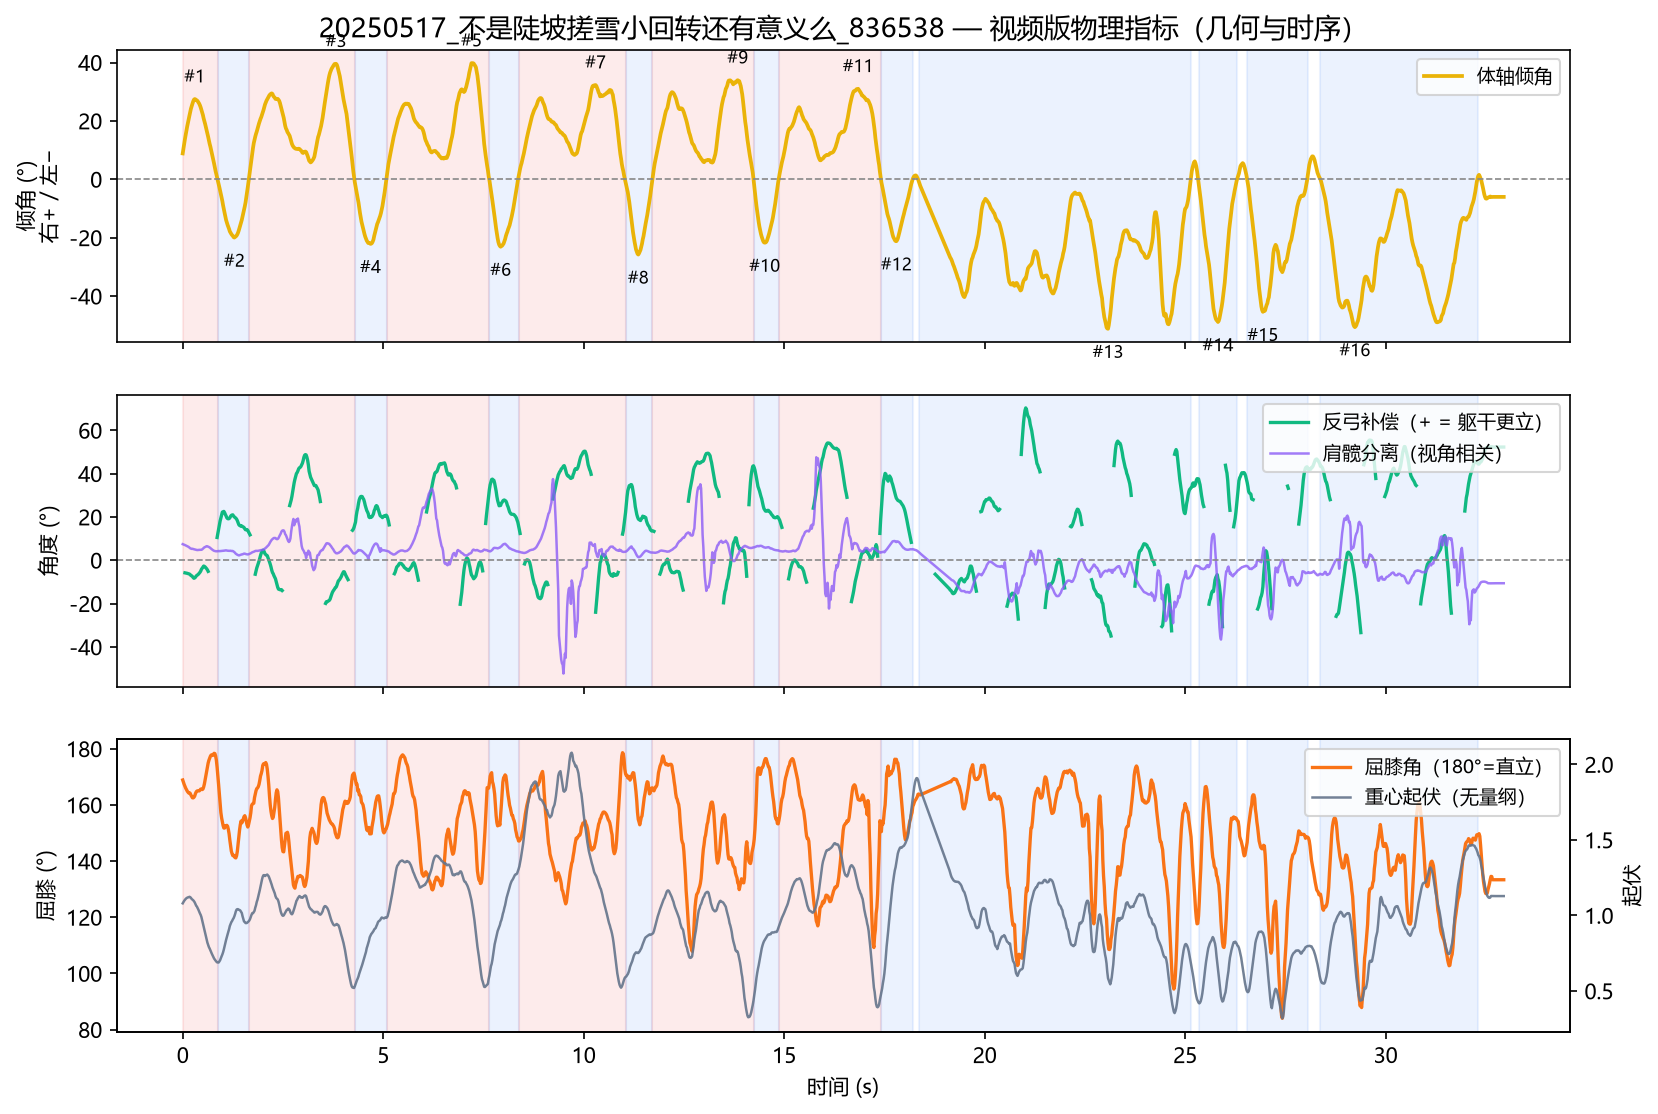Screen dimensions: 1658x1114
Task: Click the #16 turn annotation
Action: [1354, 350]
